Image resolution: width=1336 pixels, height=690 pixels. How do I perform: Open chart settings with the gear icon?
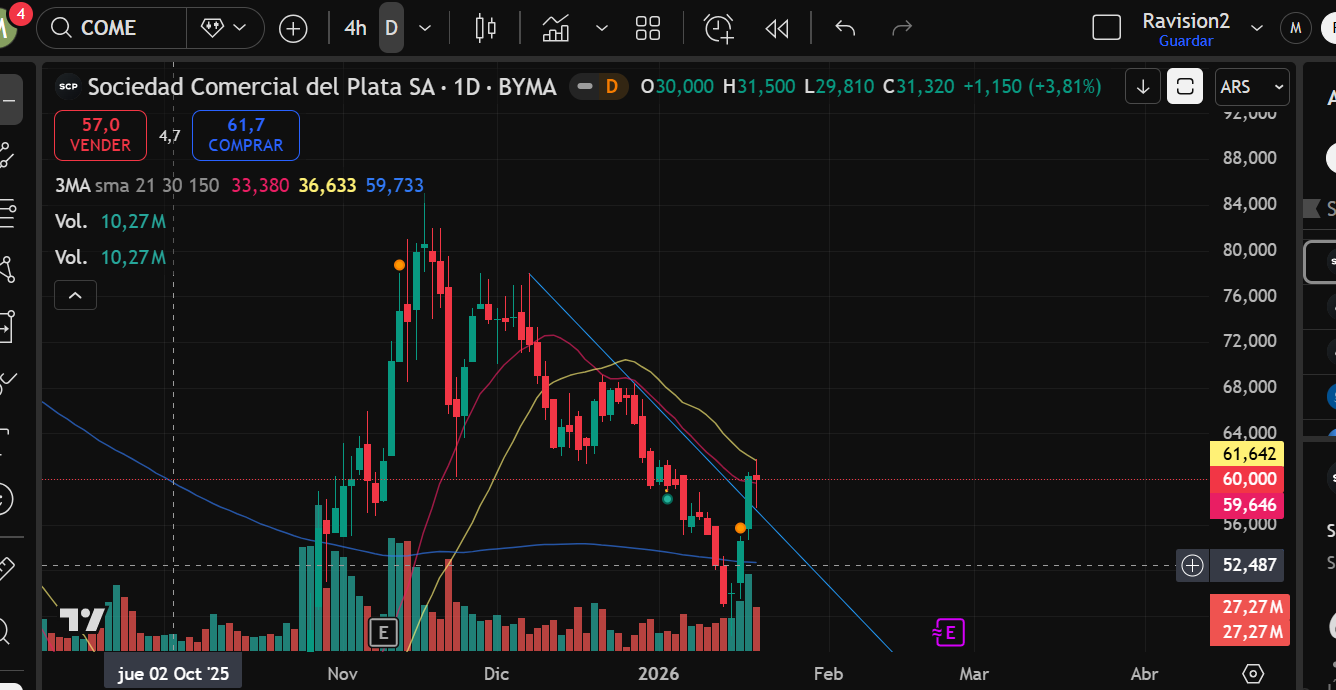1253,675
